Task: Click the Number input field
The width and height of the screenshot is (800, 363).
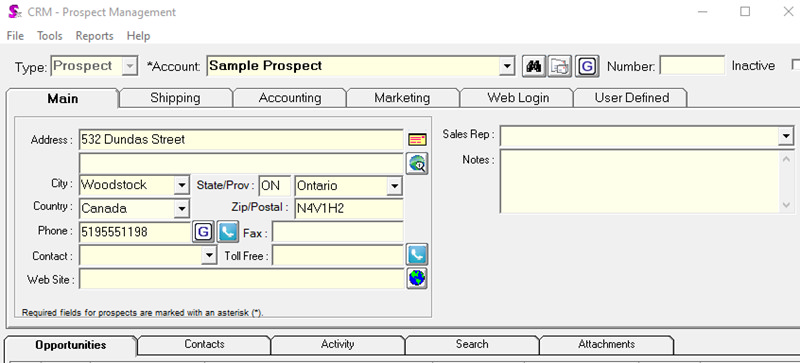Action: tap(692, 65)
